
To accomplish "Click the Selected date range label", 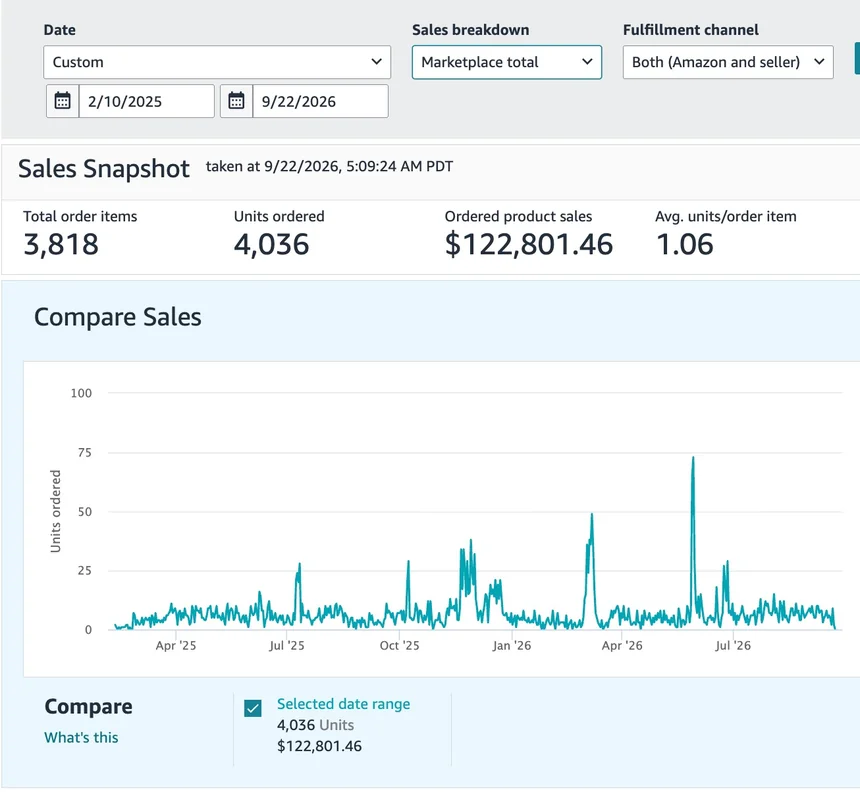I will pos(343,704).
